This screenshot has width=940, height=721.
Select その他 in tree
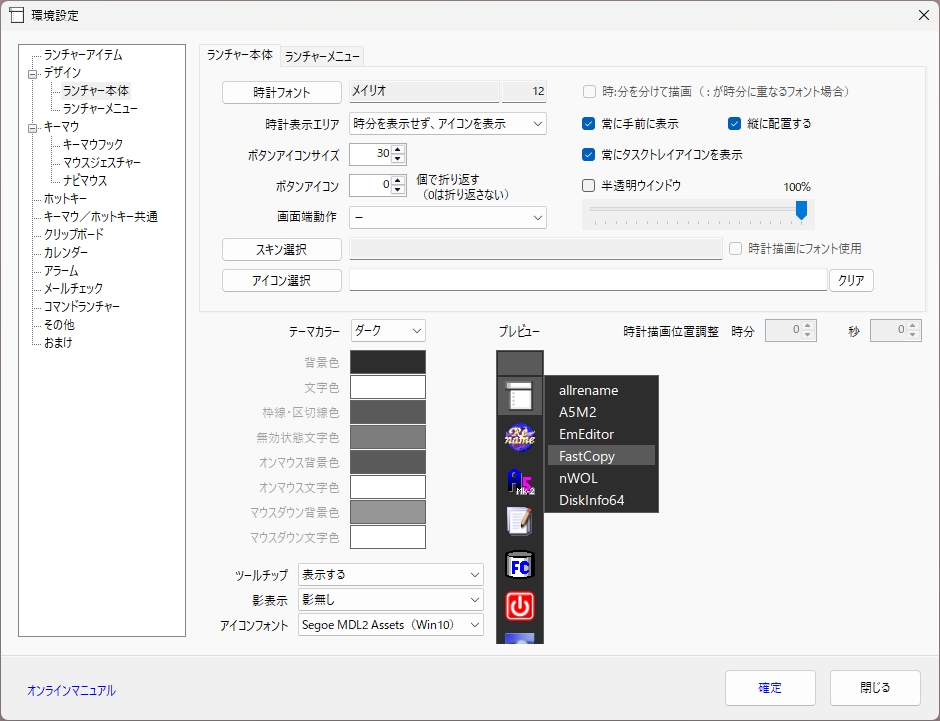pyautogui.click(x=59, y=325)
